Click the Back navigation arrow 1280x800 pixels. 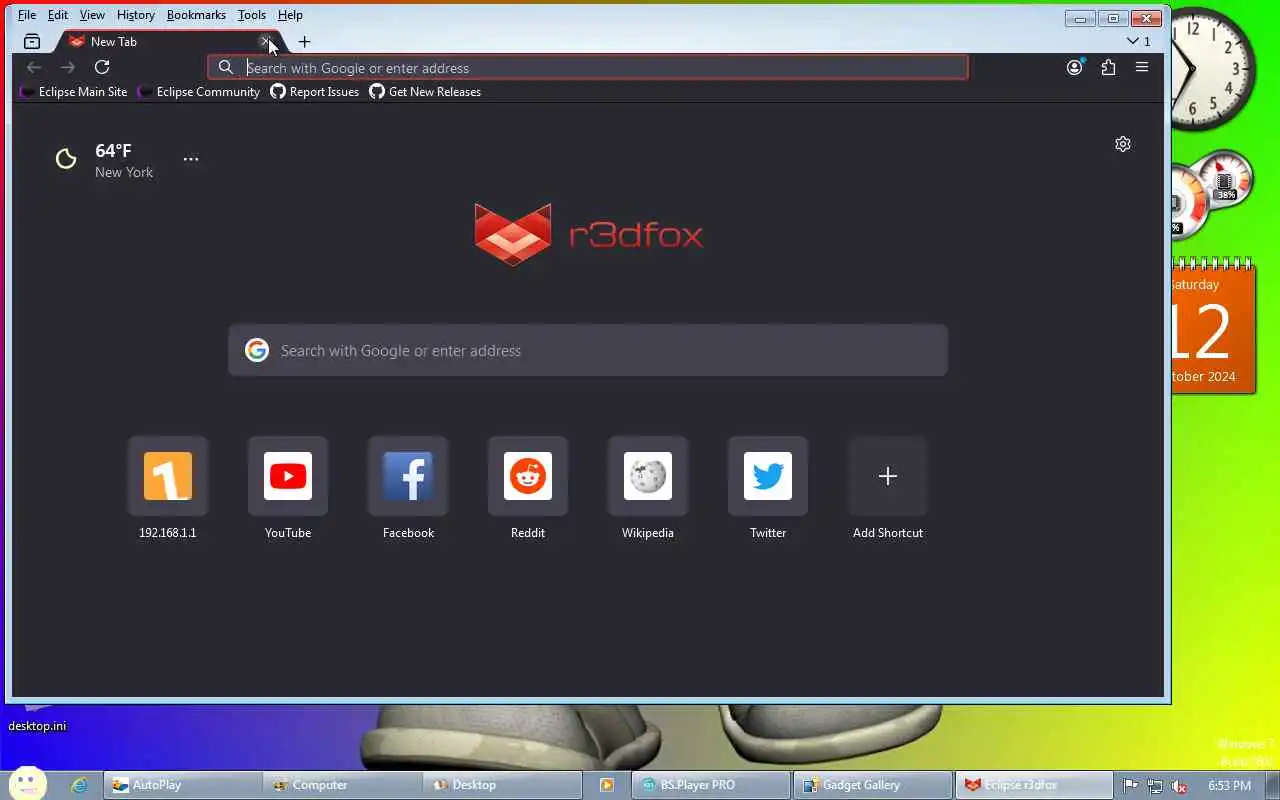point(34,67)
